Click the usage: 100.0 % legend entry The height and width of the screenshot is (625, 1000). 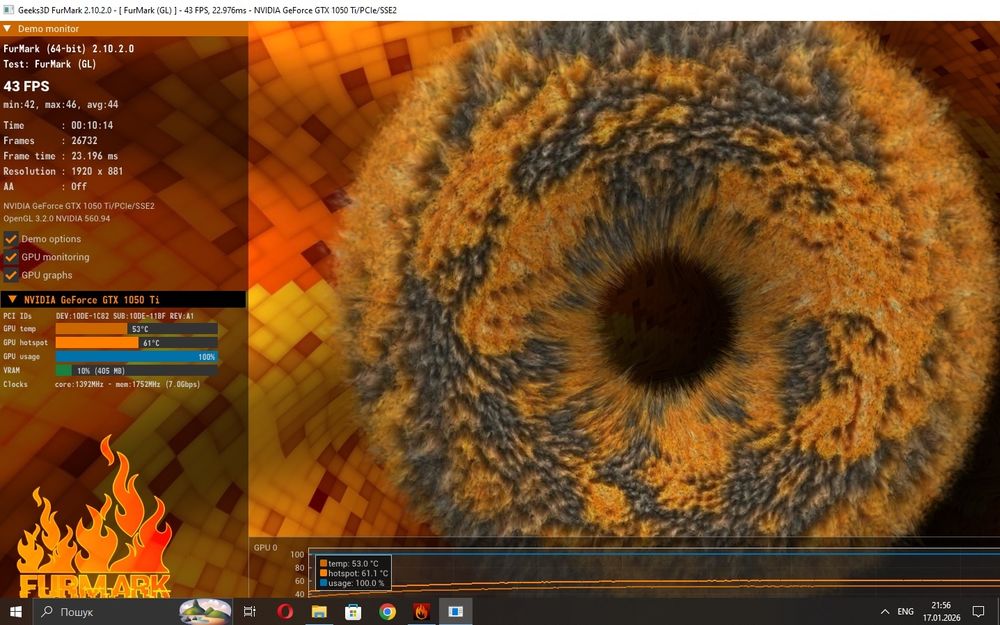click(353, 583)
